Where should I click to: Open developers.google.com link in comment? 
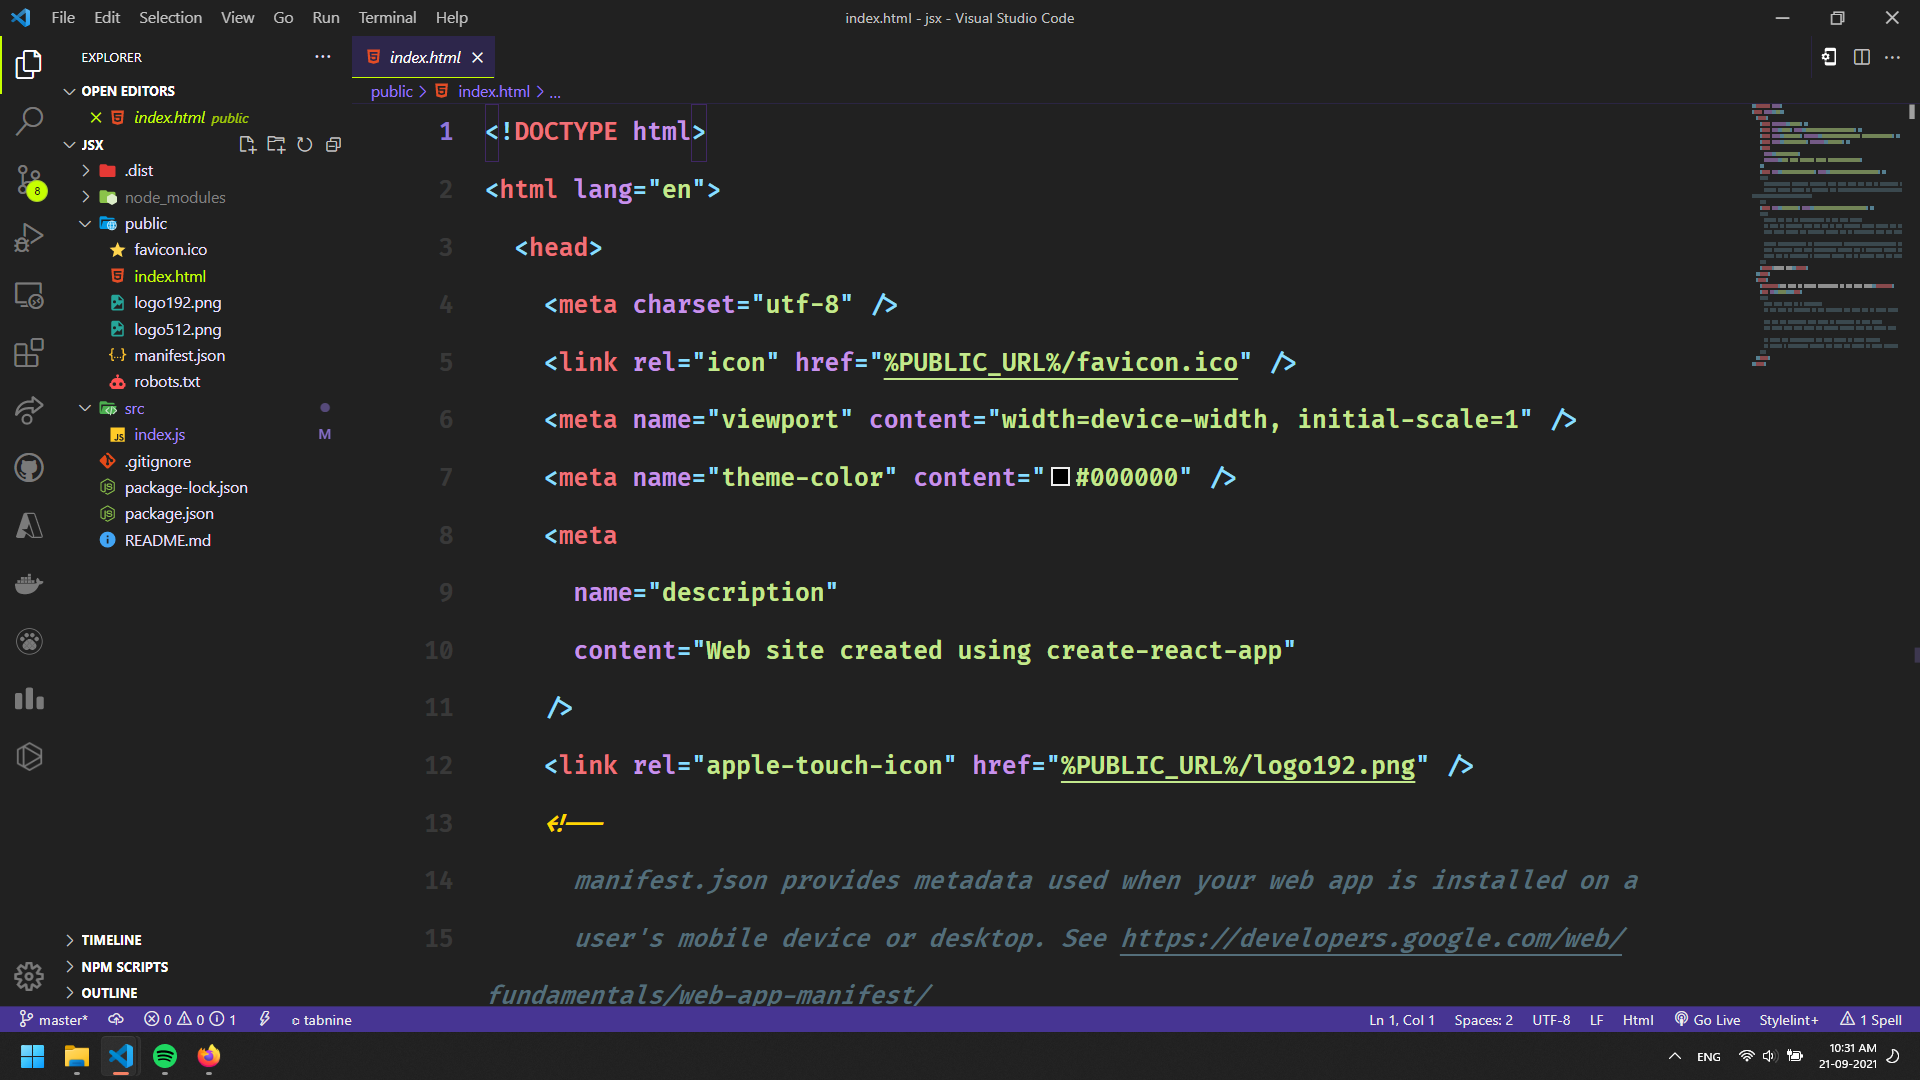(1372, 938)
